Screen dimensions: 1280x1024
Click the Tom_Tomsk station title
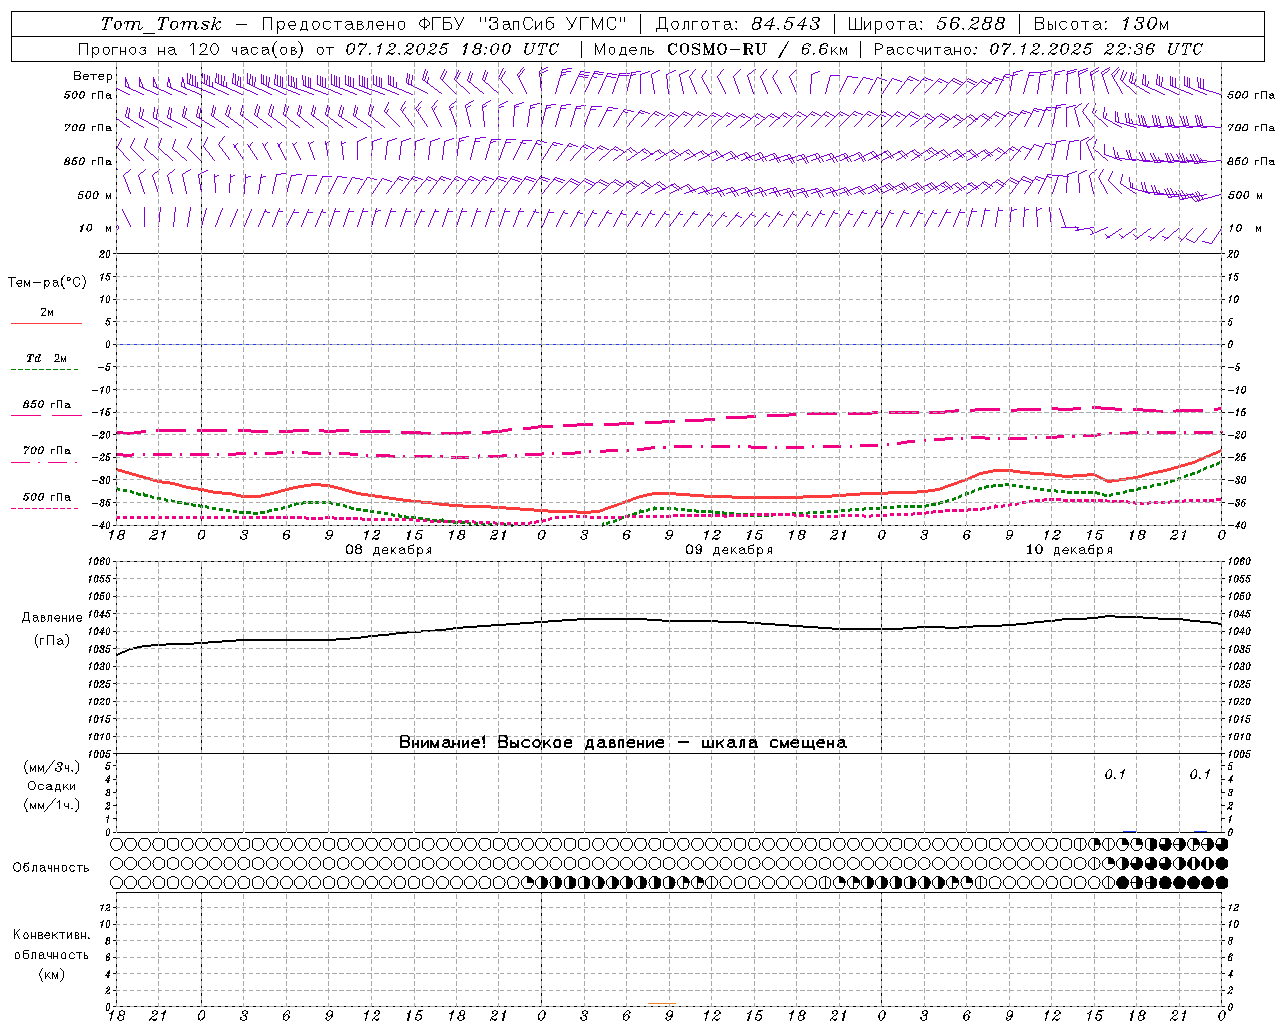coord(161,24)
